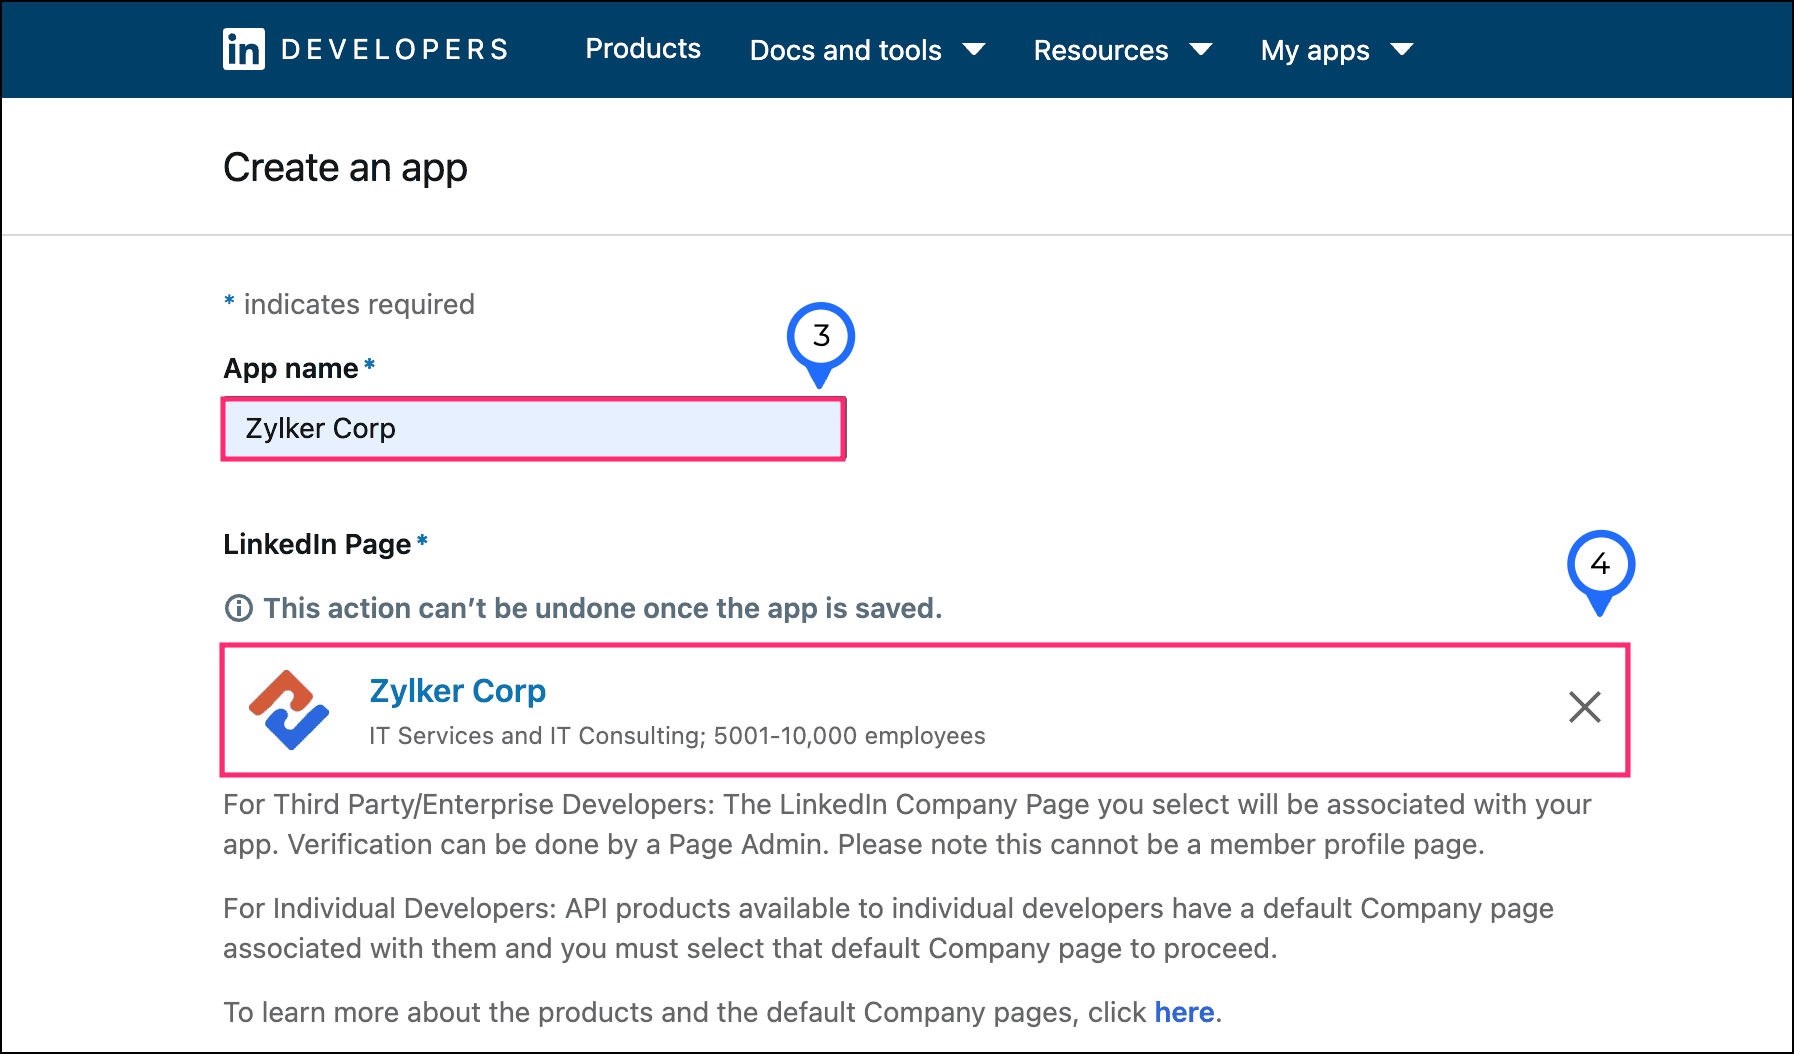Open the Products menu item
The height and width of the screenshot is (1054, 1794).
pyautogui.click(x=643, y=49)
